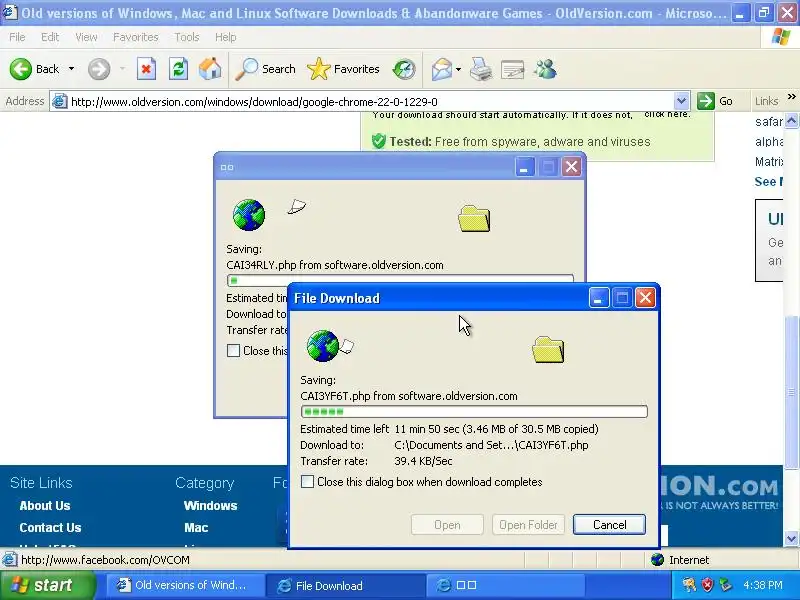Click the disabled Open button

coord(447,524)
